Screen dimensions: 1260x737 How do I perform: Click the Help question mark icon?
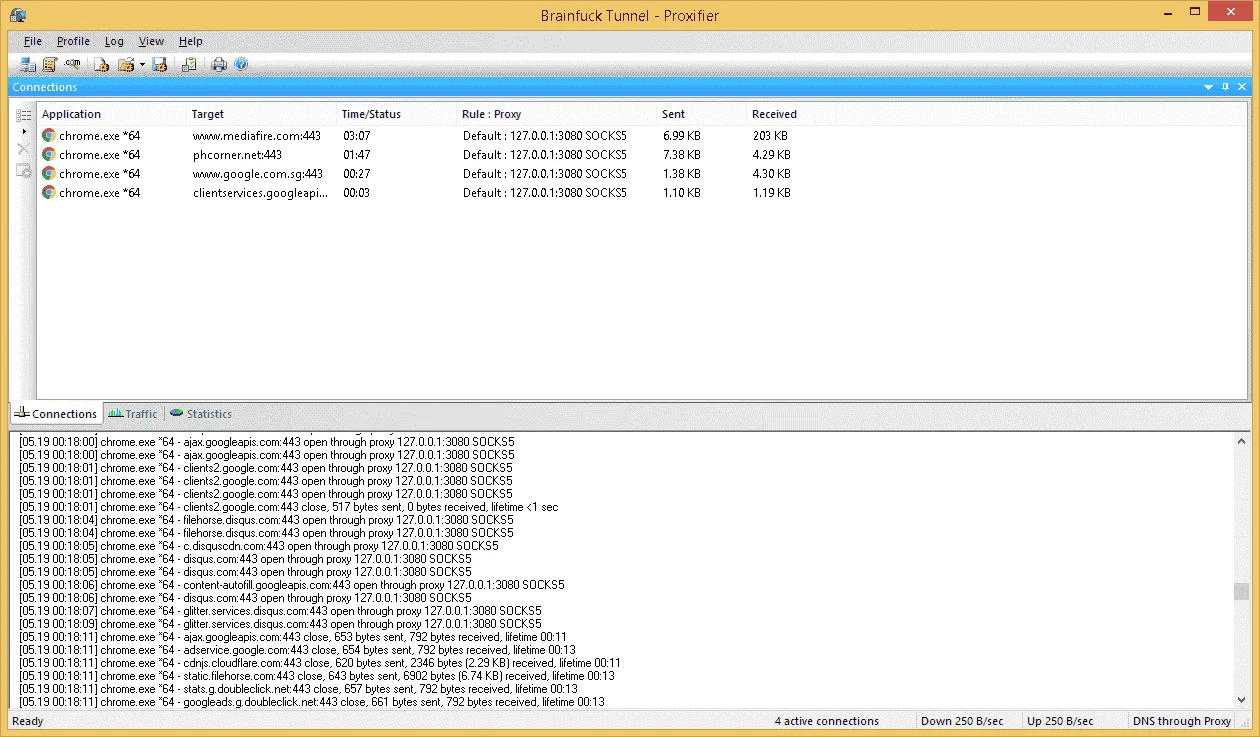click(241, 65)
